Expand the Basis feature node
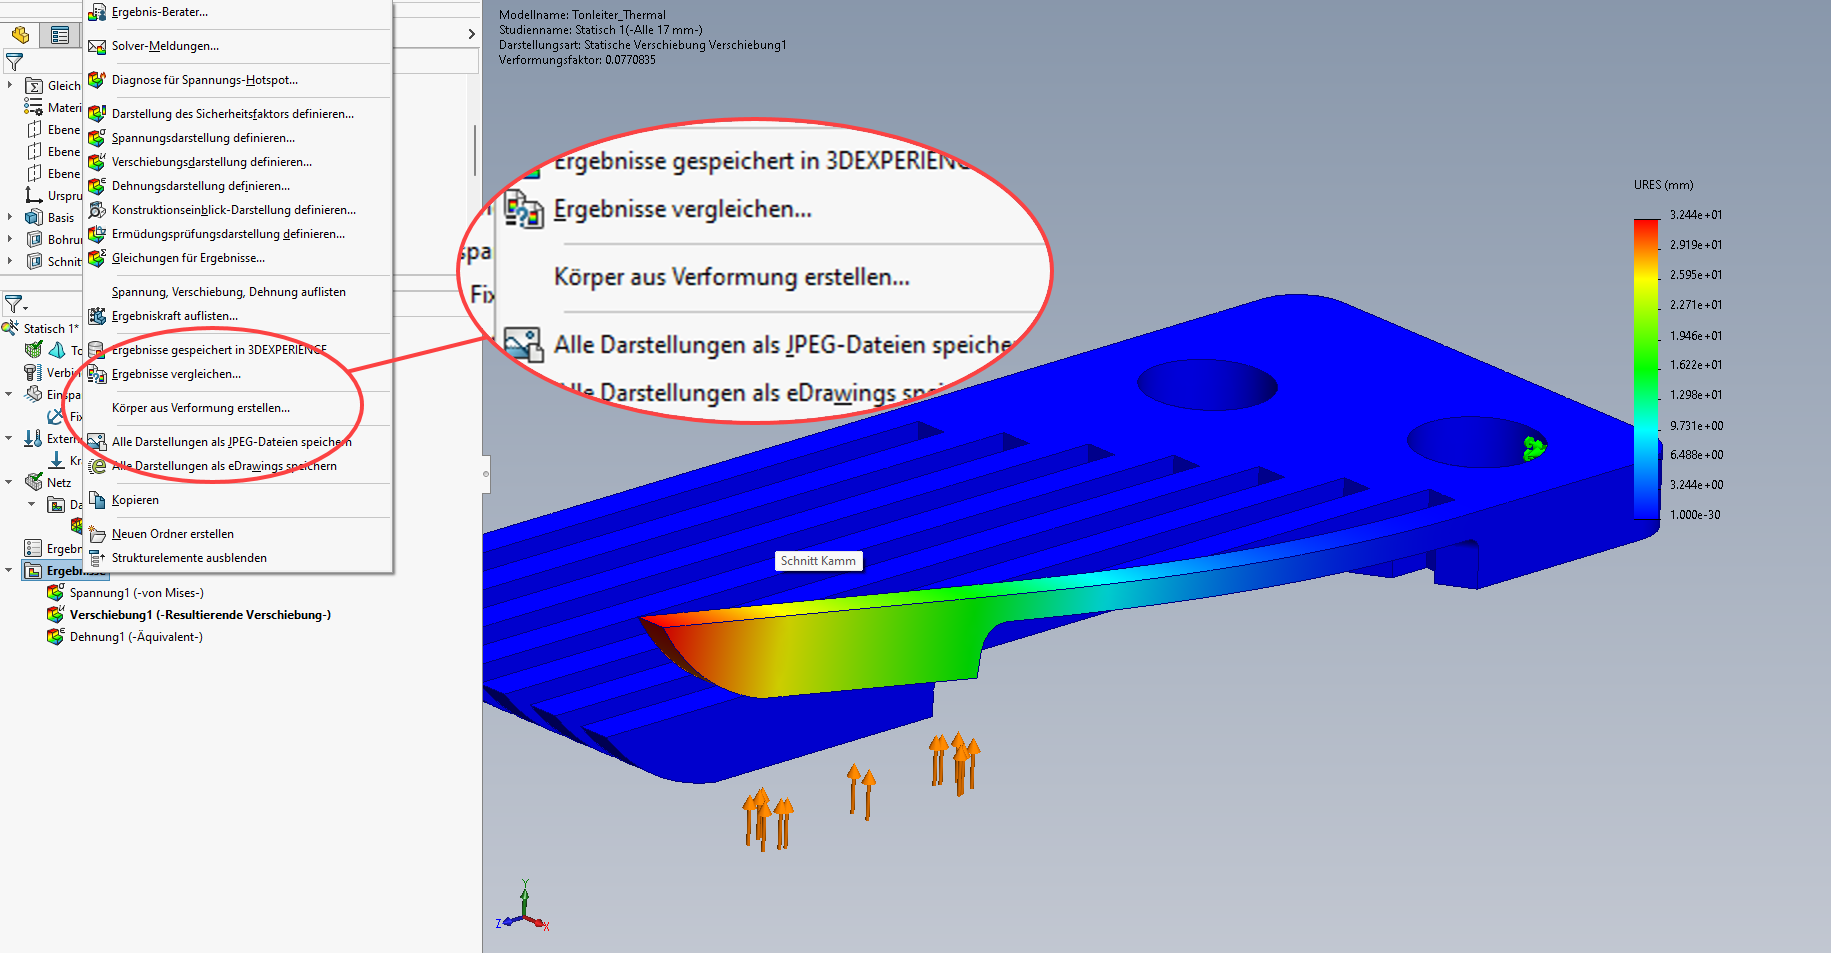This screenshot has width=1831, height=953. (9, 217)
